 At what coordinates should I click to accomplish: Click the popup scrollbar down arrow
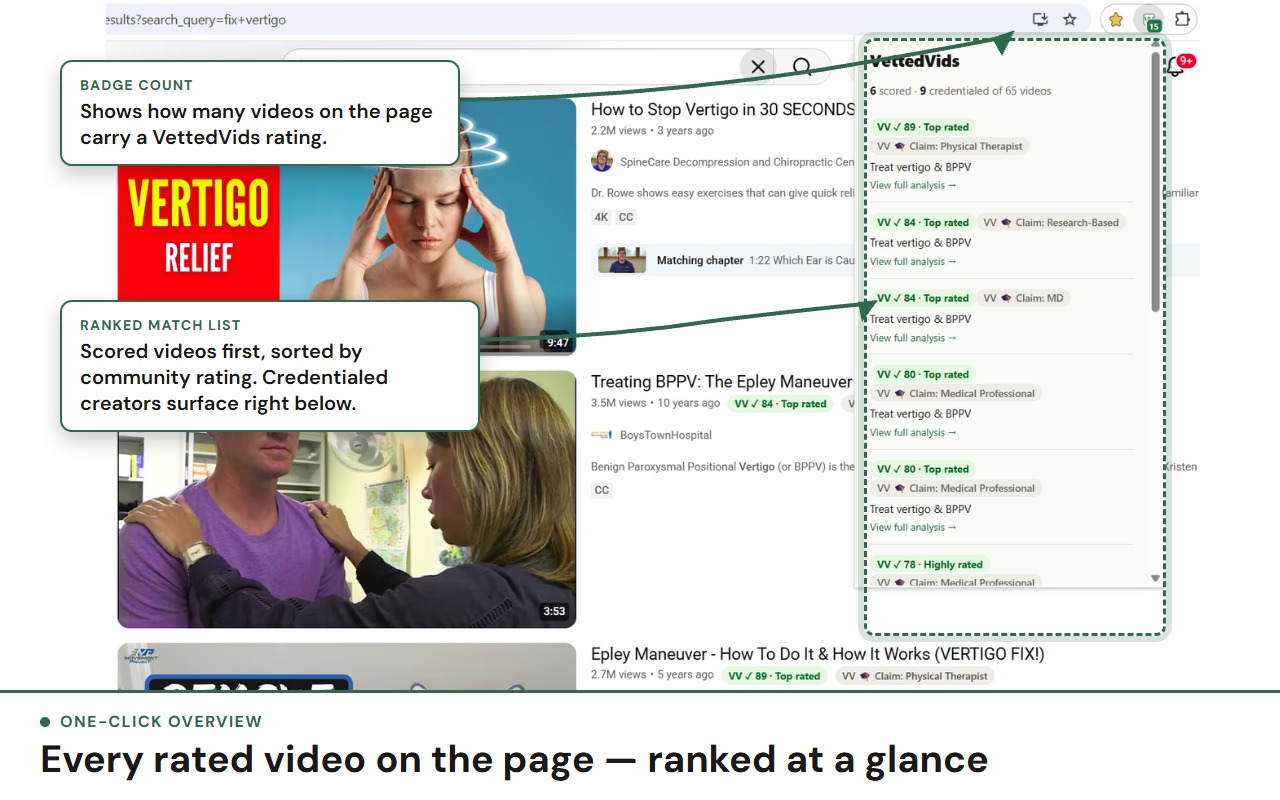coord(1156,578)
